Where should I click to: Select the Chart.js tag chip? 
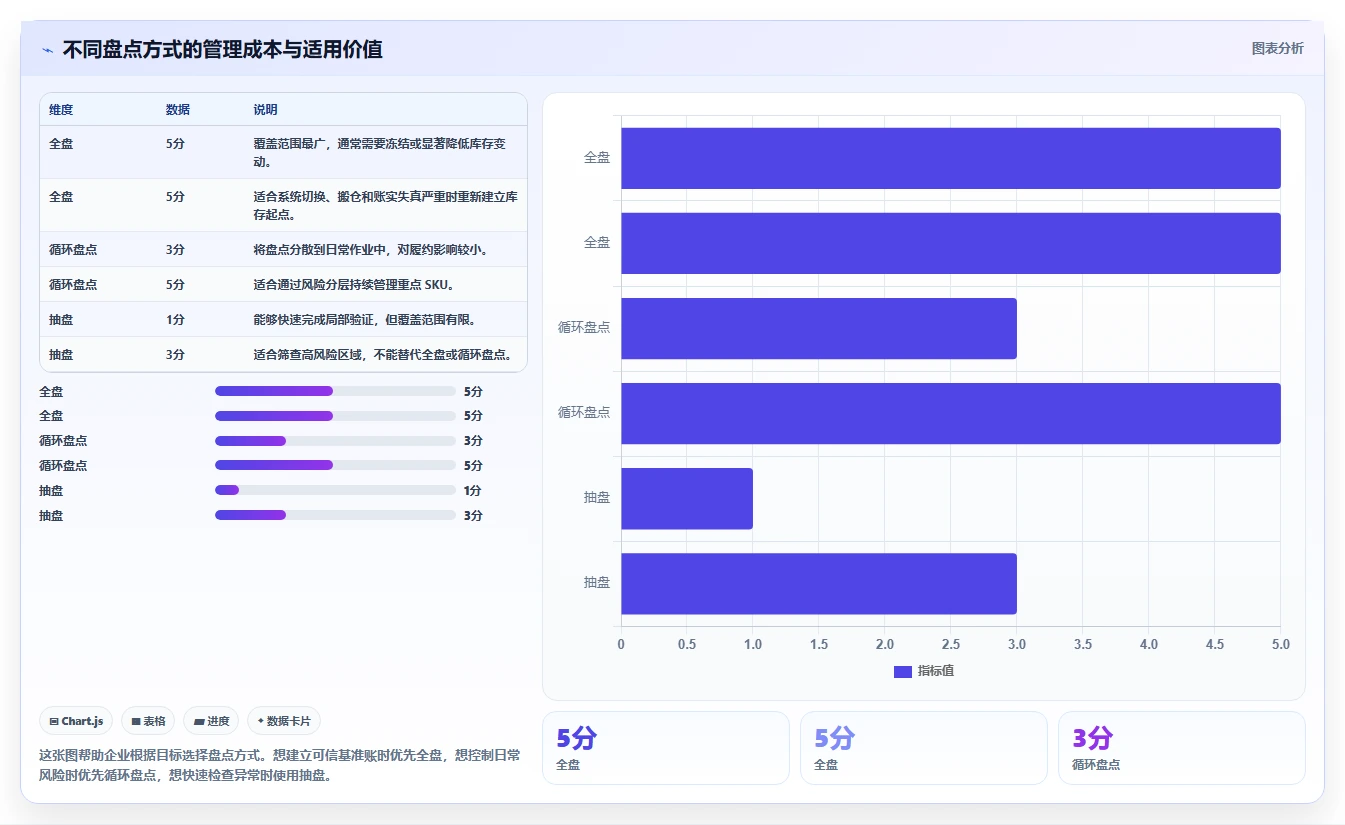click(76, 721)
